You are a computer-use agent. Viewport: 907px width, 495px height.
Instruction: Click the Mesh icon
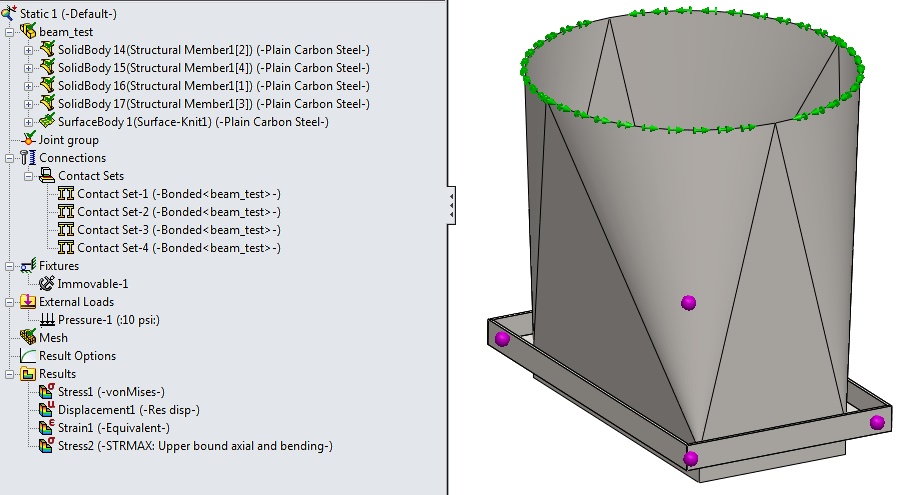pyautogui.click(x=28, y=337)
